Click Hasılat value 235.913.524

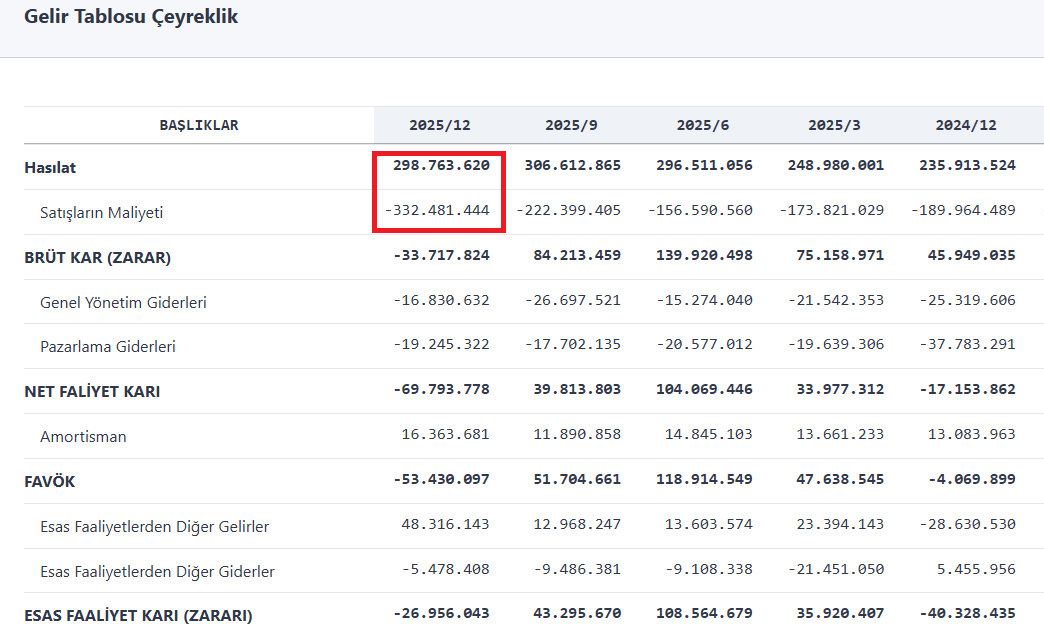click(x=967, y=165)
